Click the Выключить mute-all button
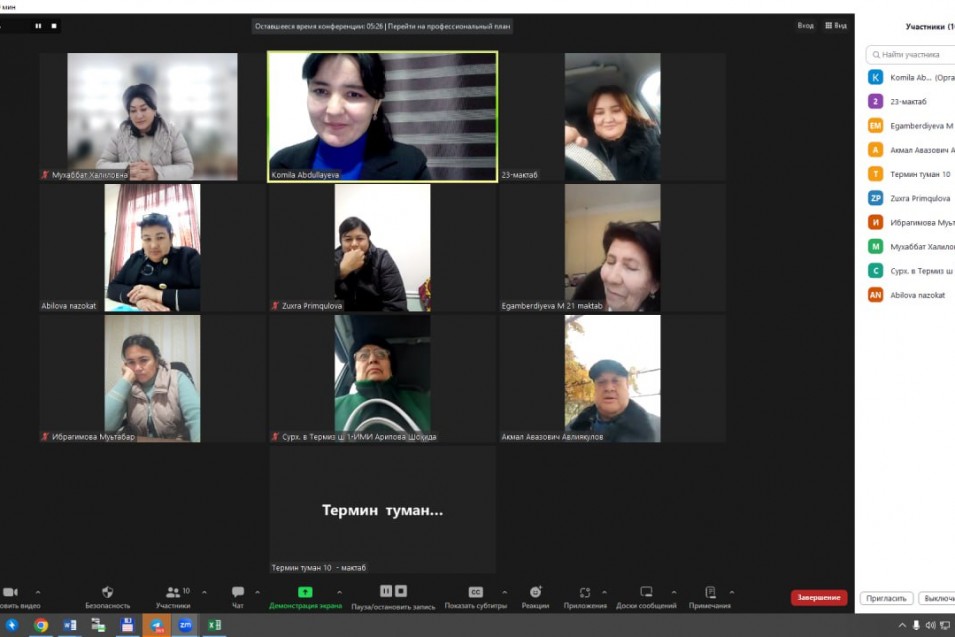The width and height of the screenshot is (955, 637). (937, 599)
